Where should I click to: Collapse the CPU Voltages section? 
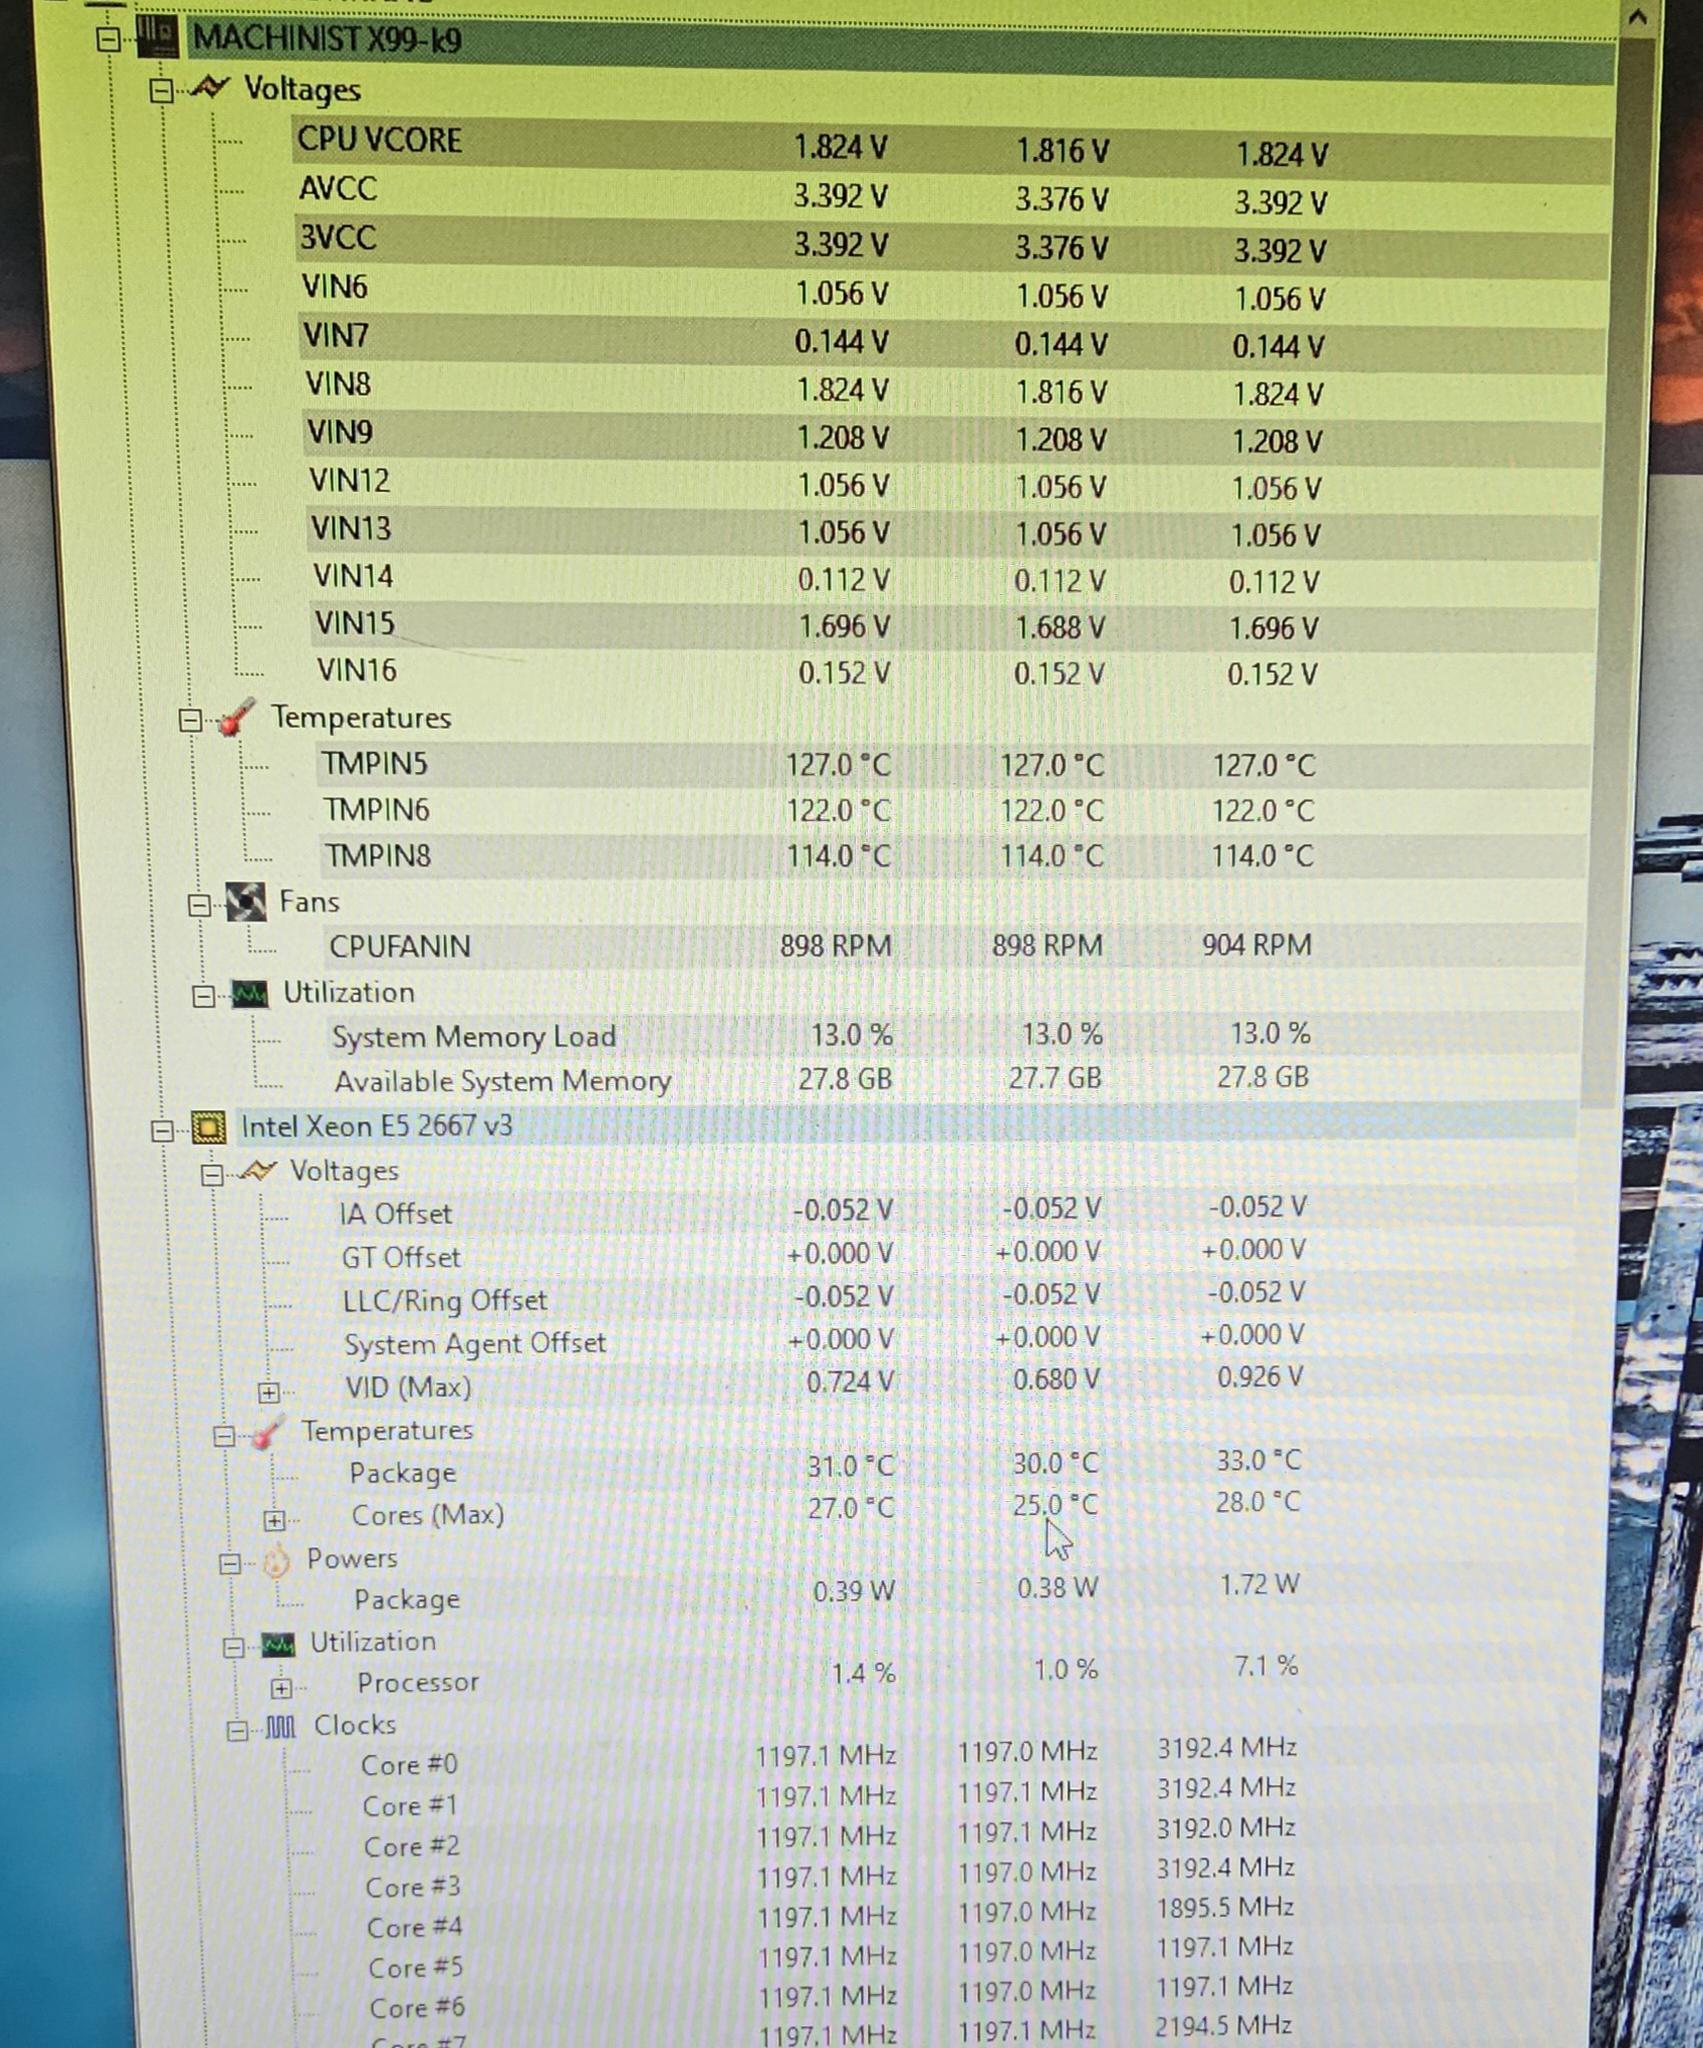212,1174
